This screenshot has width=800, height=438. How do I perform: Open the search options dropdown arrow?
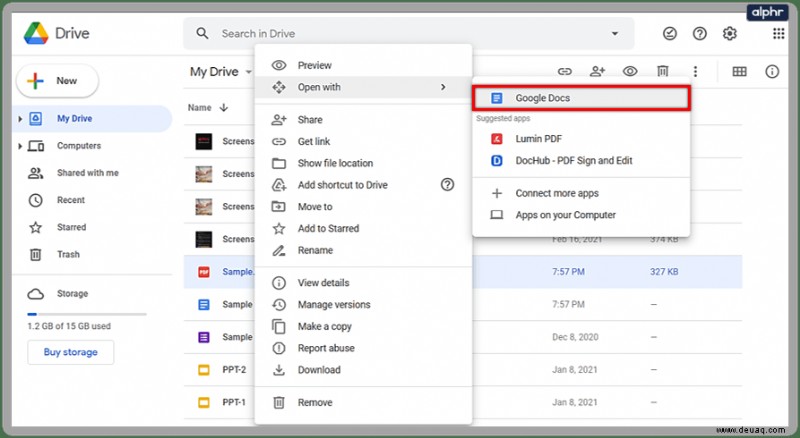(615, 34)
